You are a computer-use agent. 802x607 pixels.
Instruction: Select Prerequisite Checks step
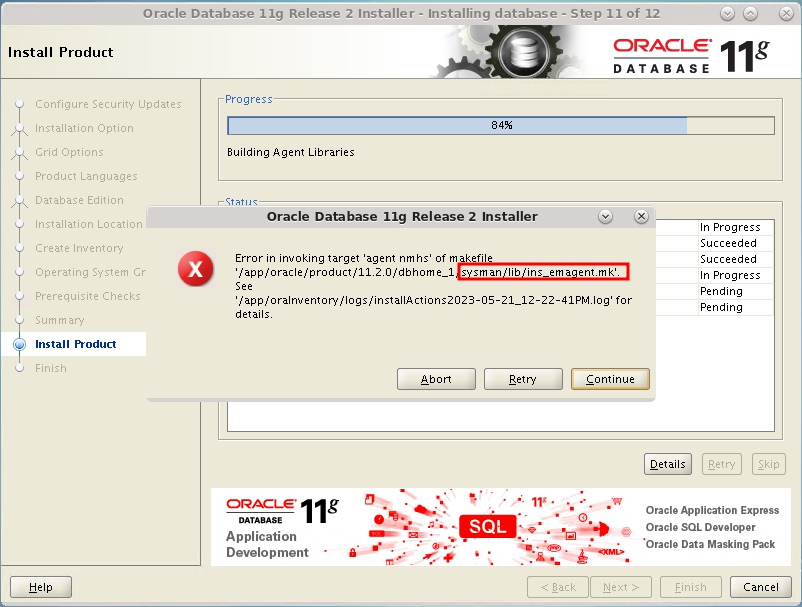87,296
